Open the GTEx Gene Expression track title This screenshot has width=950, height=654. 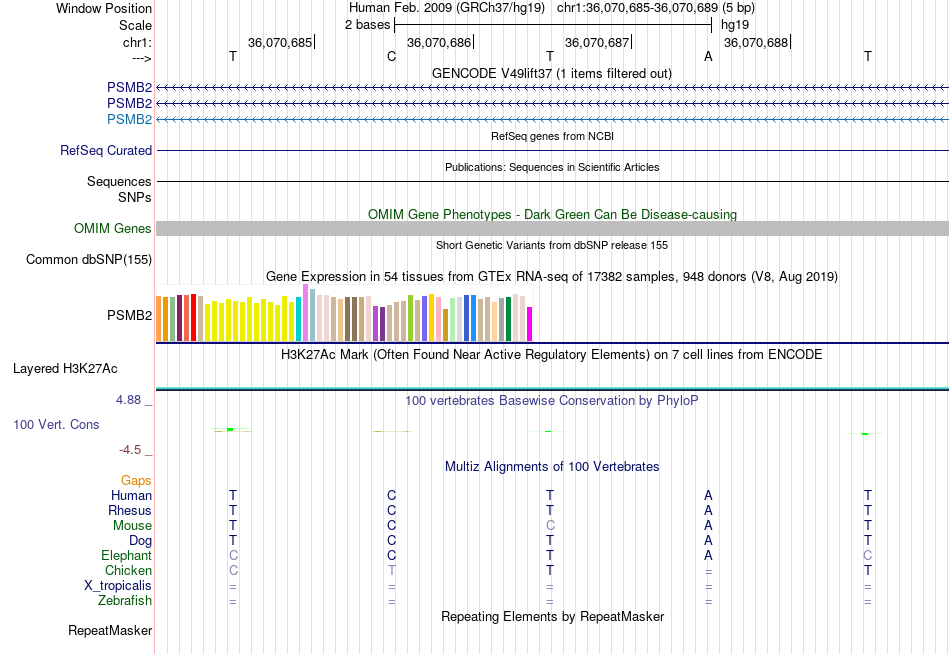pyautogui.click(x=552, y=277)
